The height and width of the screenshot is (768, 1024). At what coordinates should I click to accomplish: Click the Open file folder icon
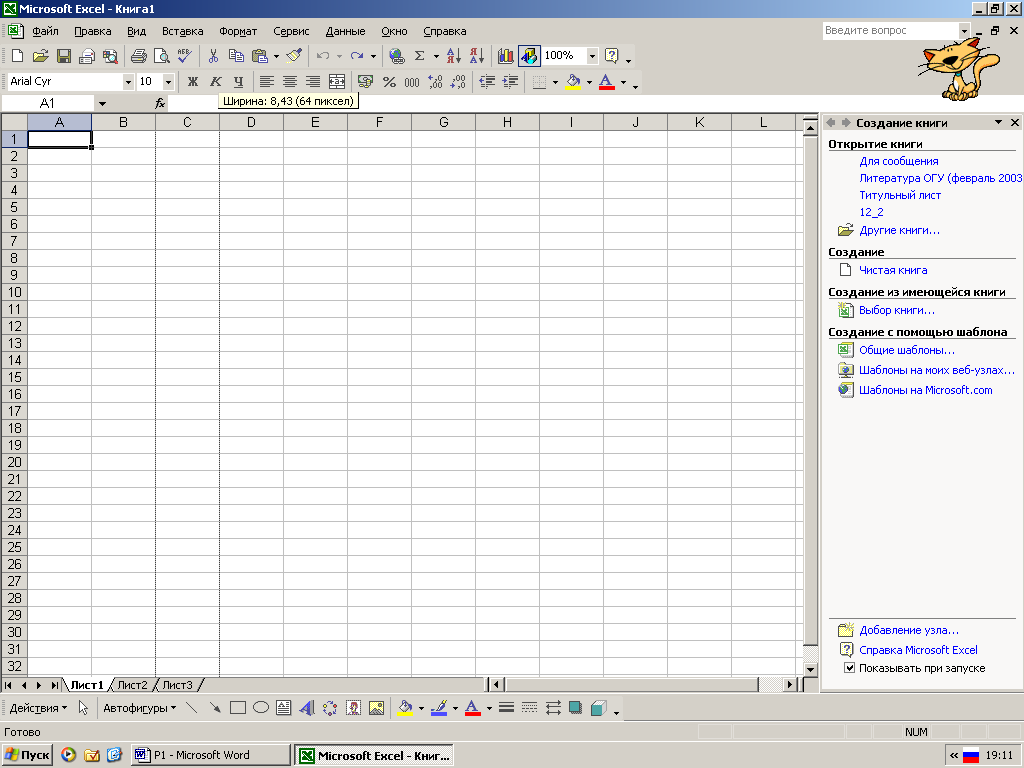point(40,56)
